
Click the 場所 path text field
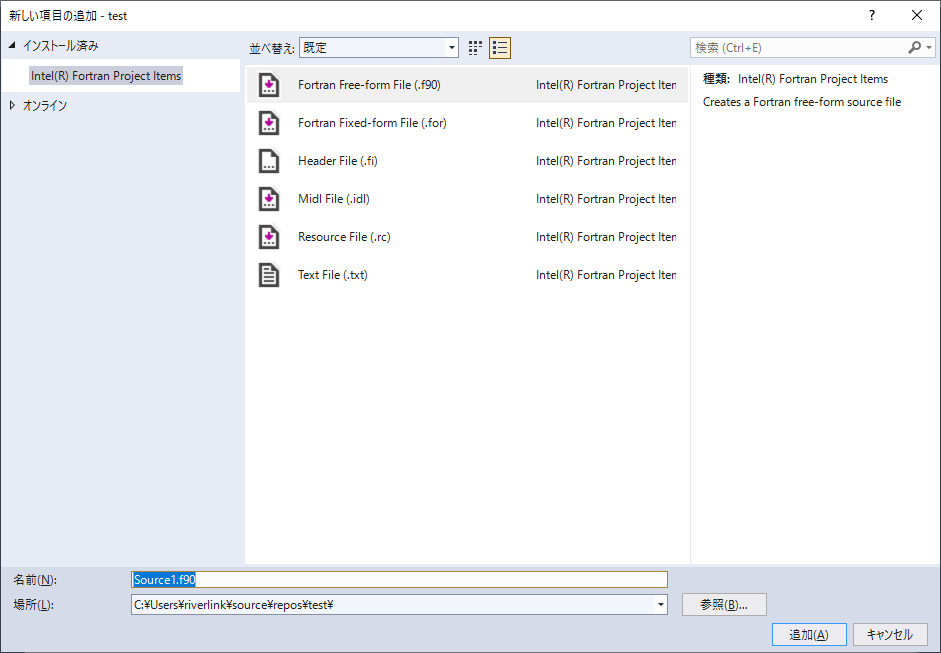point(392,604)
